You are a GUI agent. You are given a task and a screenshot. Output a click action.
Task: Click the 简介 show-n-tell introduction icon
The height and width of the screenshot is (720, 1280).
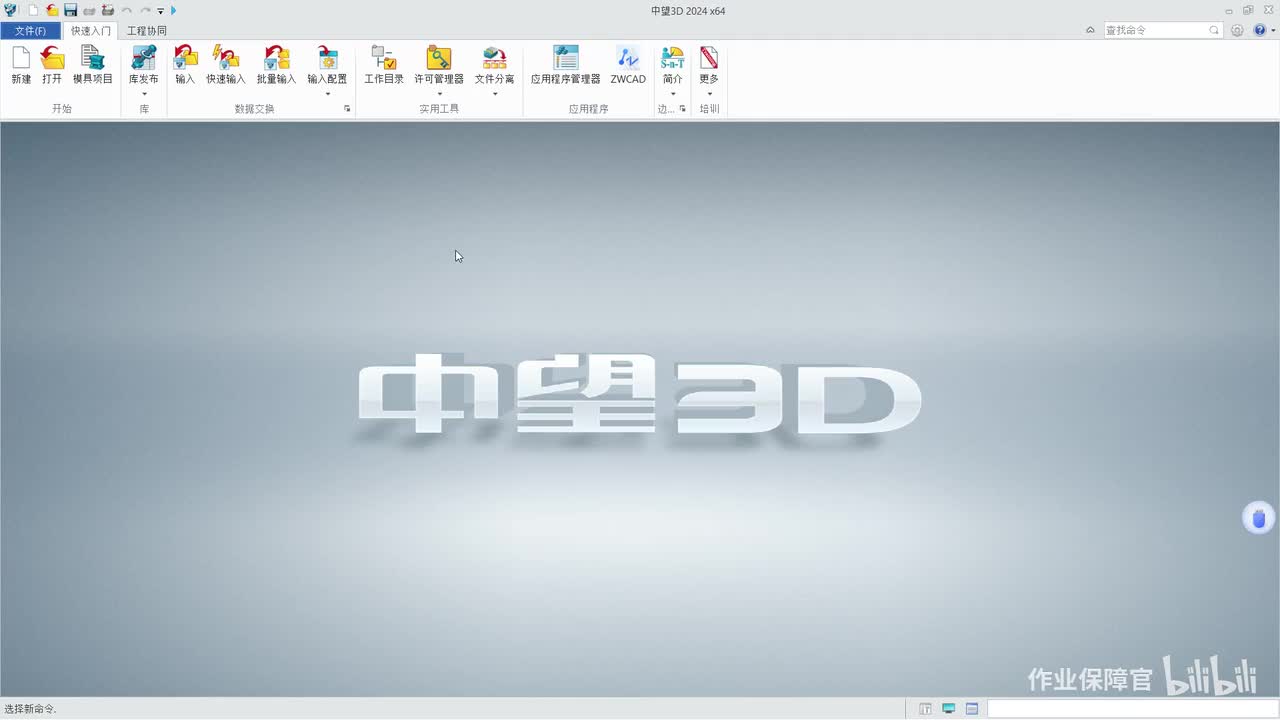tap(673, 58)
